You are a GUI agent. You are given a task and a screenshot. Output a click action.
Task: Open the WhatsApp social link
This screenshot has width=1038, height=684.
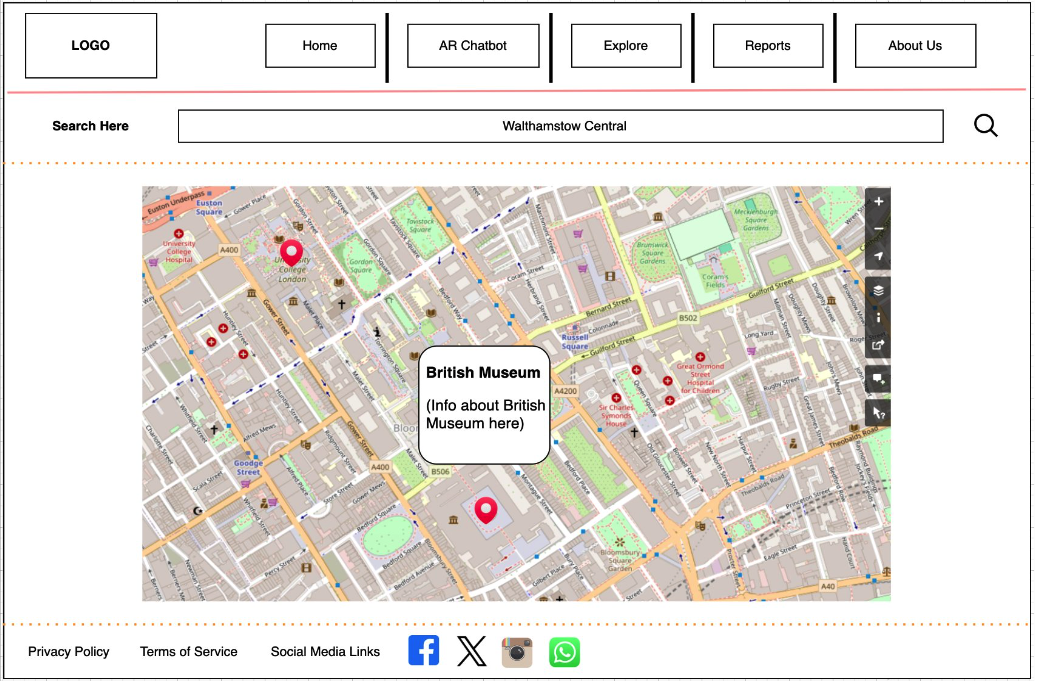564,652
